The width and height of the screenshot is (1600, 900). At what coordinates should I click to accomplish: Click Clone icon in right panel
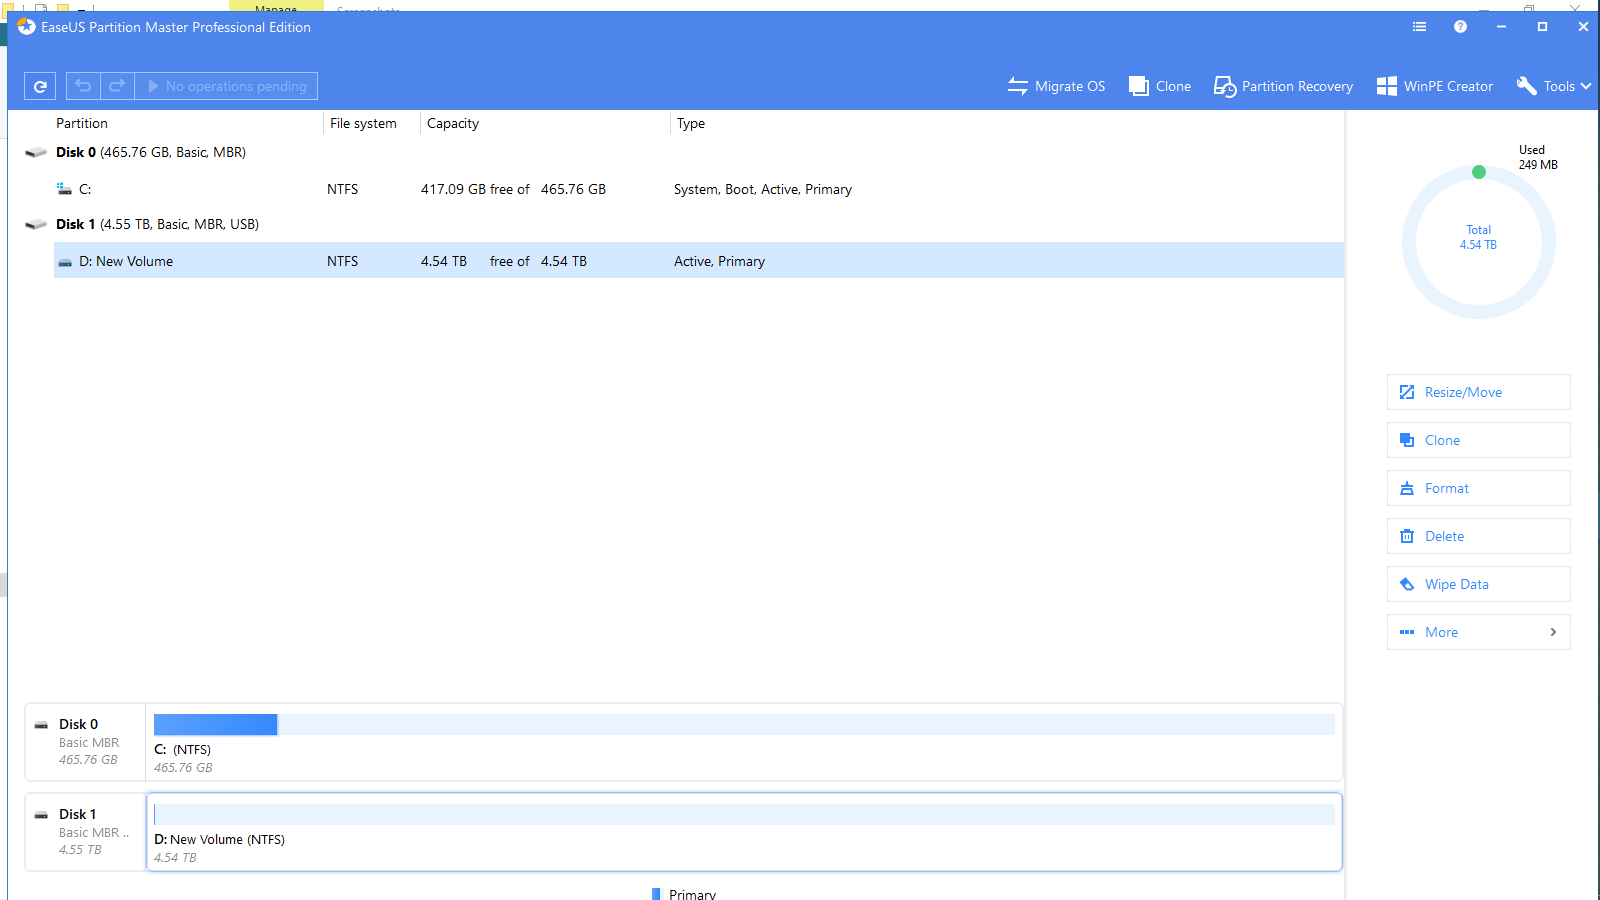click(1407, 440)
